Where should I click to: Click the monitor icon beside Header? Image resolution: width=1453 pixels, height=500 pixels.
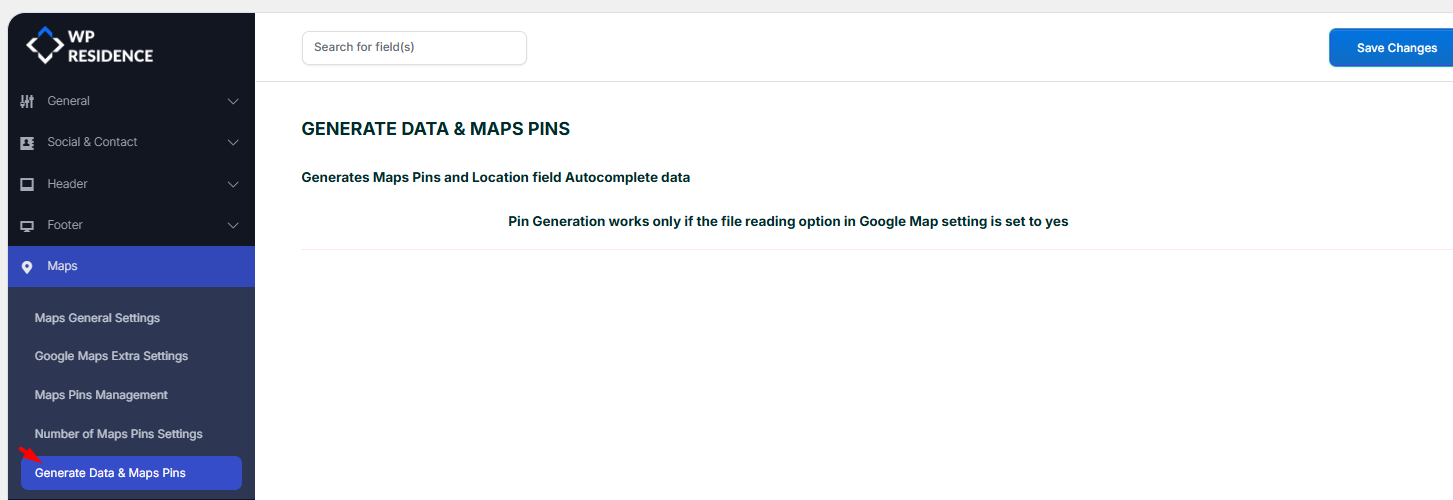[x=27, y=185]
